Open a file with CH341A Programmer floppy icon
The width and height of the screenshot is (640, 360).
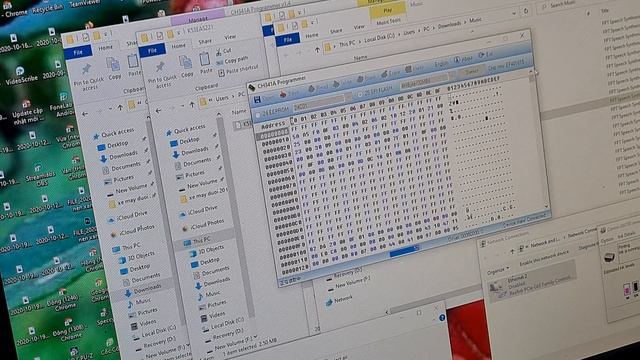[x=258, y=100]
